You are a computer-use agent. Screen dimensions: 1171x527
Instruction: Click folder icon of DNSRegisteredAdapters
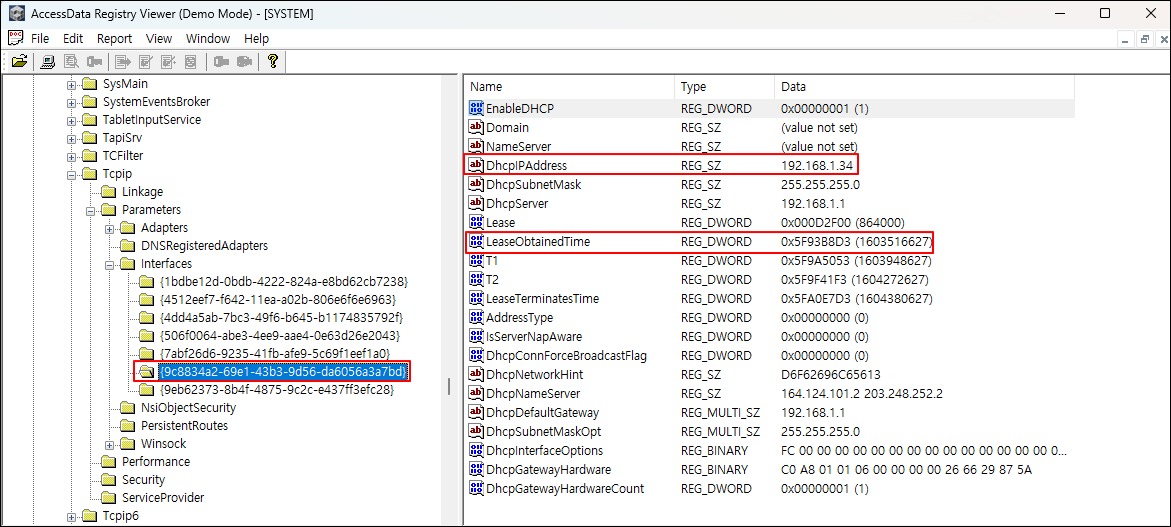click(x=128, y=246)
